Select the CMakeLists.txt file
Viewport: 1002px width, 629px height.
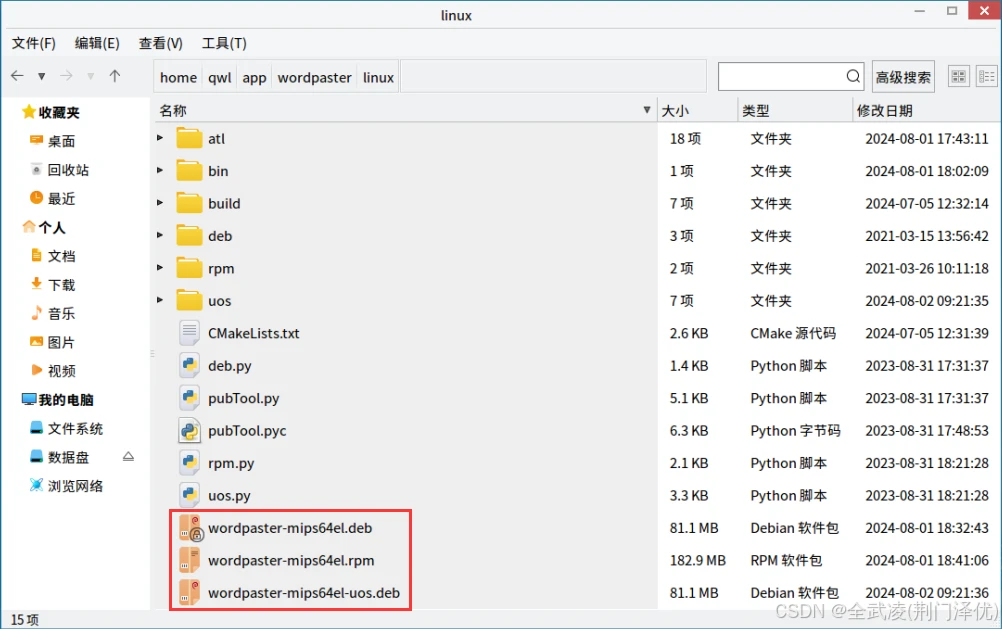pos(254,333)
